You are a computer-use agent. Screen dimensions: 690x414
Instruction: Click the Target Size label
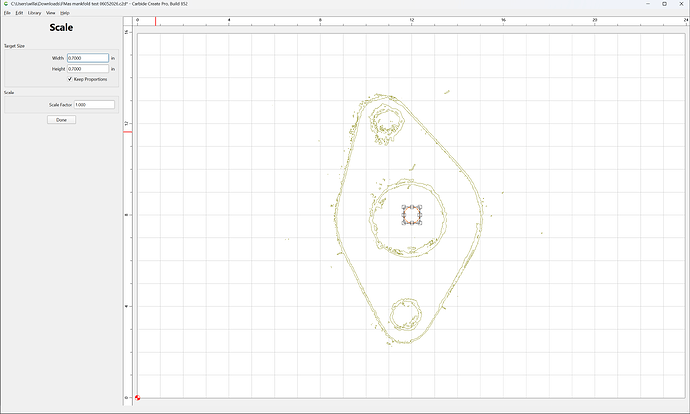pos(15,46)
